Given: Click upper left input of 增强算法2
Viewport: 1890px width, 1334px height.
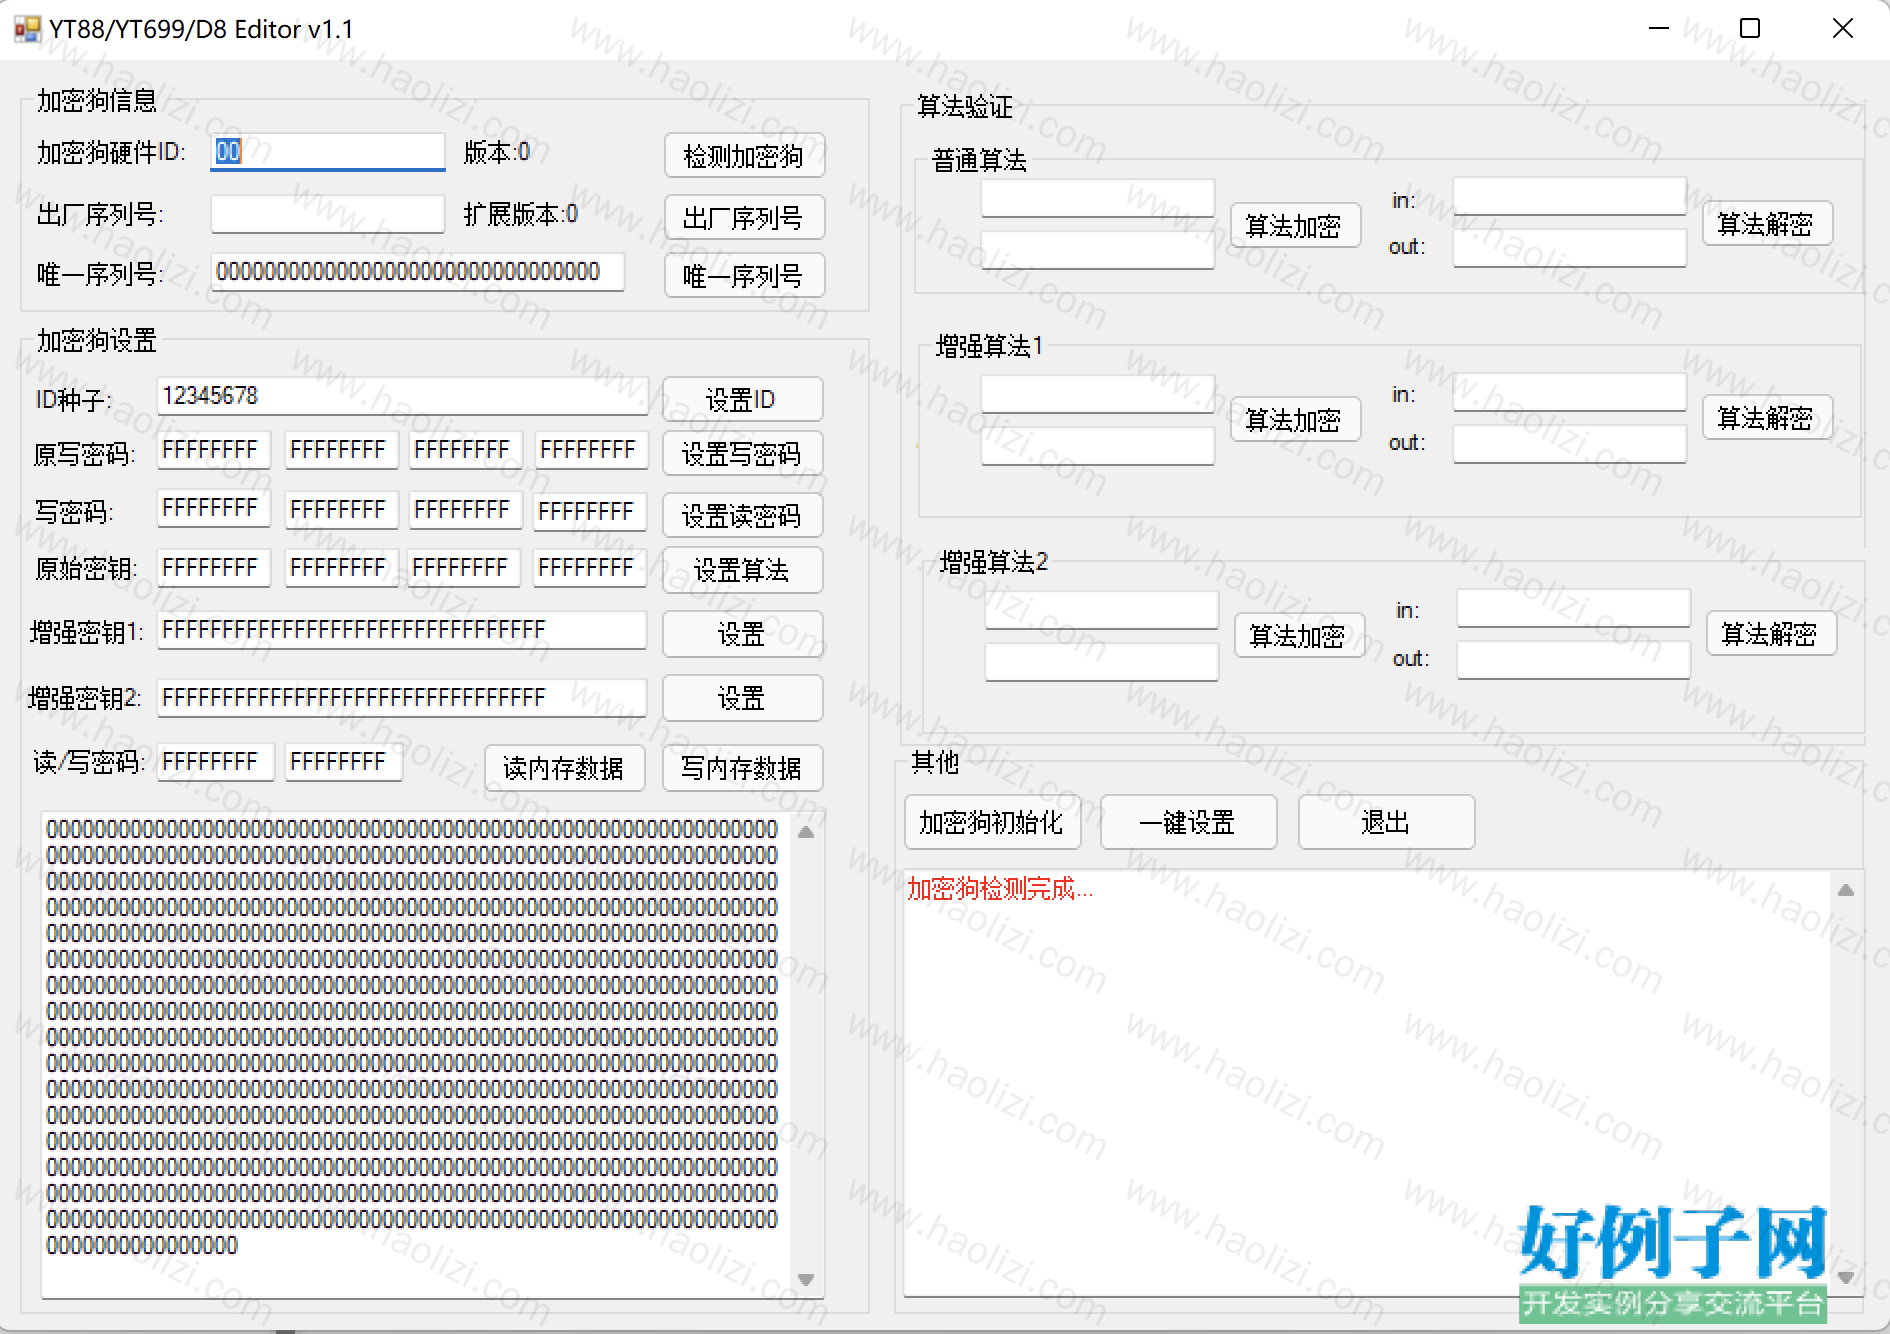Looking at the screenshot, I should click(1102, 610).
